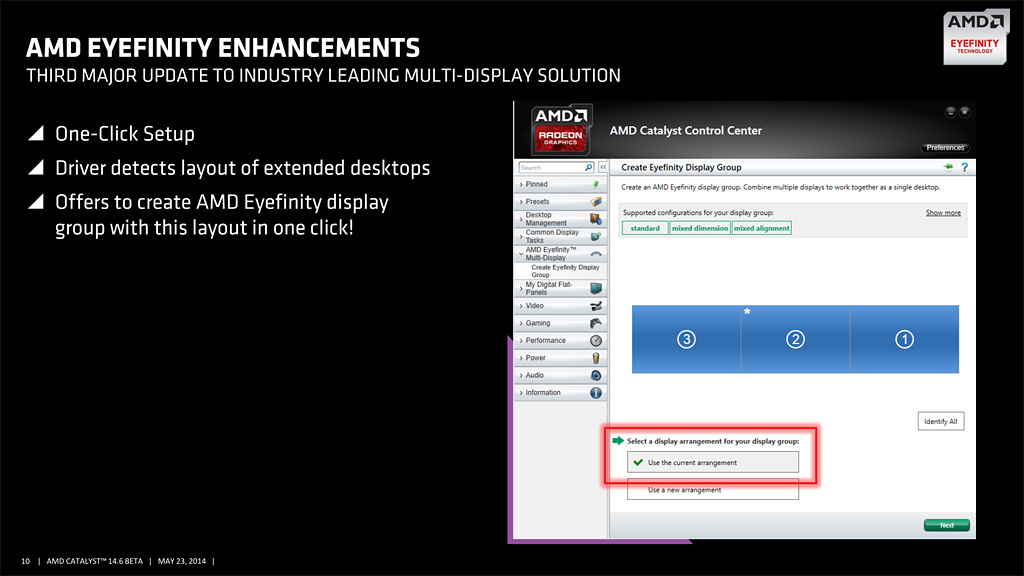Click the Help question mark icon

[965, 168]
